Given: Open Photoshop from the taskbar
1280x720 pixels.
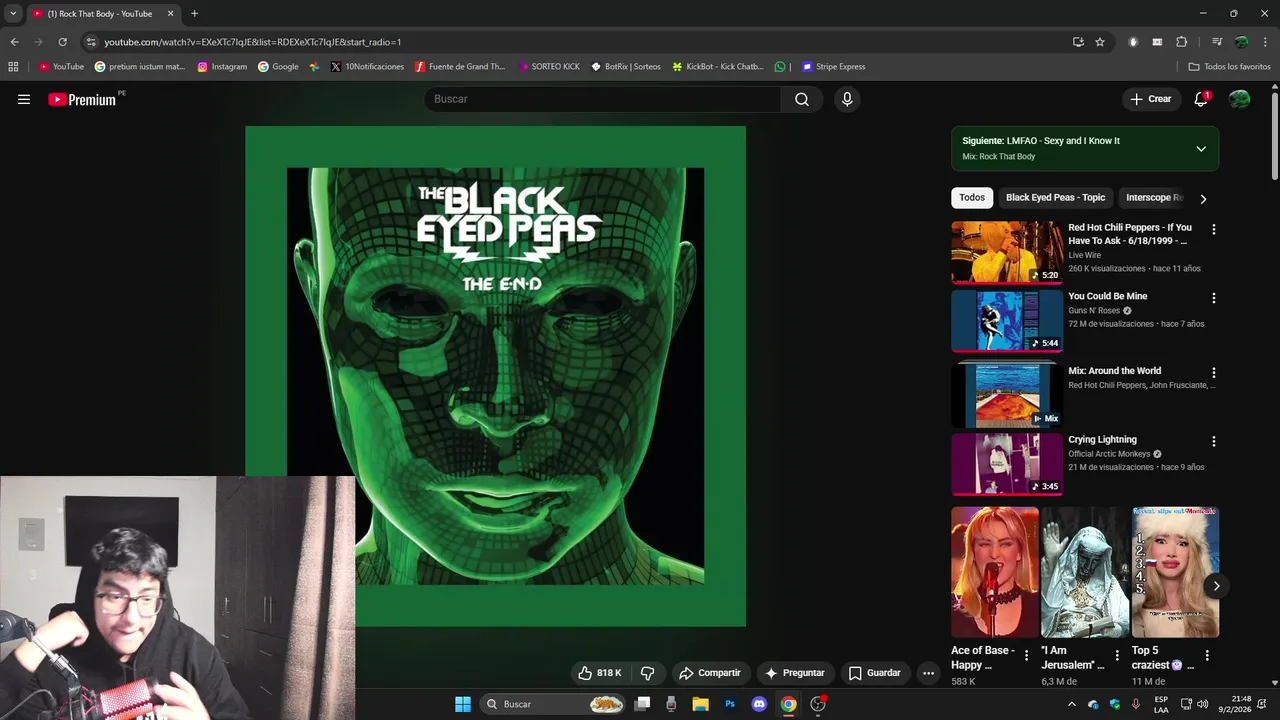Looking at the screenshot, I should (730, 704).
